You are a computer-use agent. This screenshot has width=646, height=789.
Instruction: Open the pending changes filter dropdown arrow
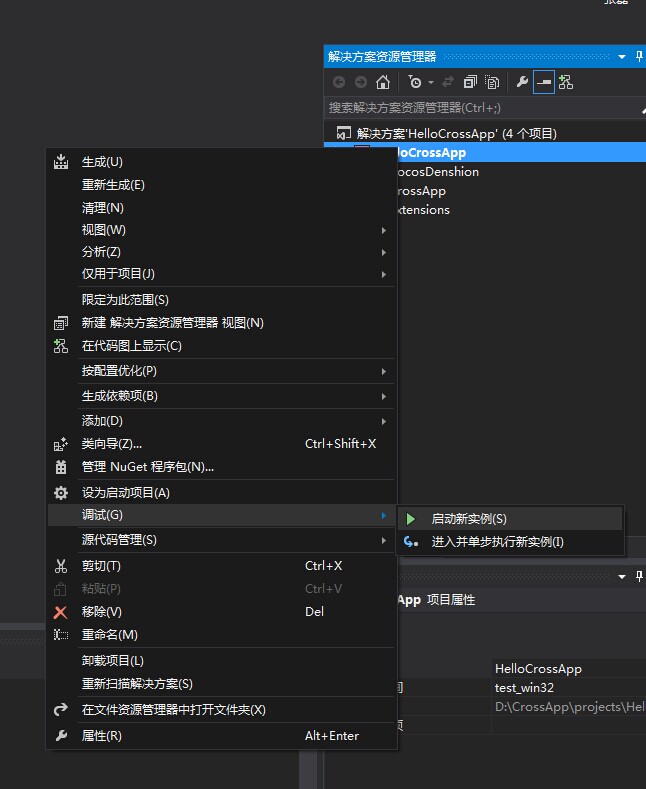(x=431, y=83)
